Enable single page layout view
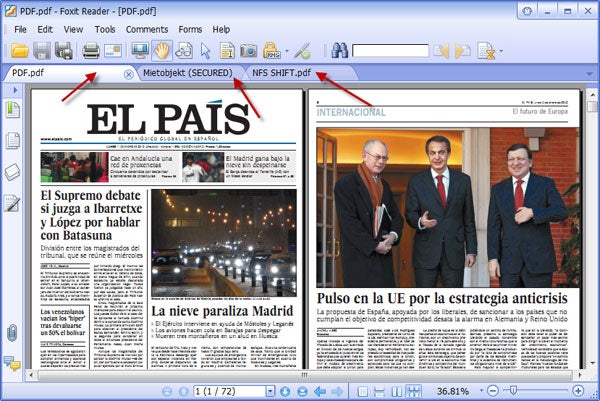The image size is (600, 401). click(x=363, y=390)
